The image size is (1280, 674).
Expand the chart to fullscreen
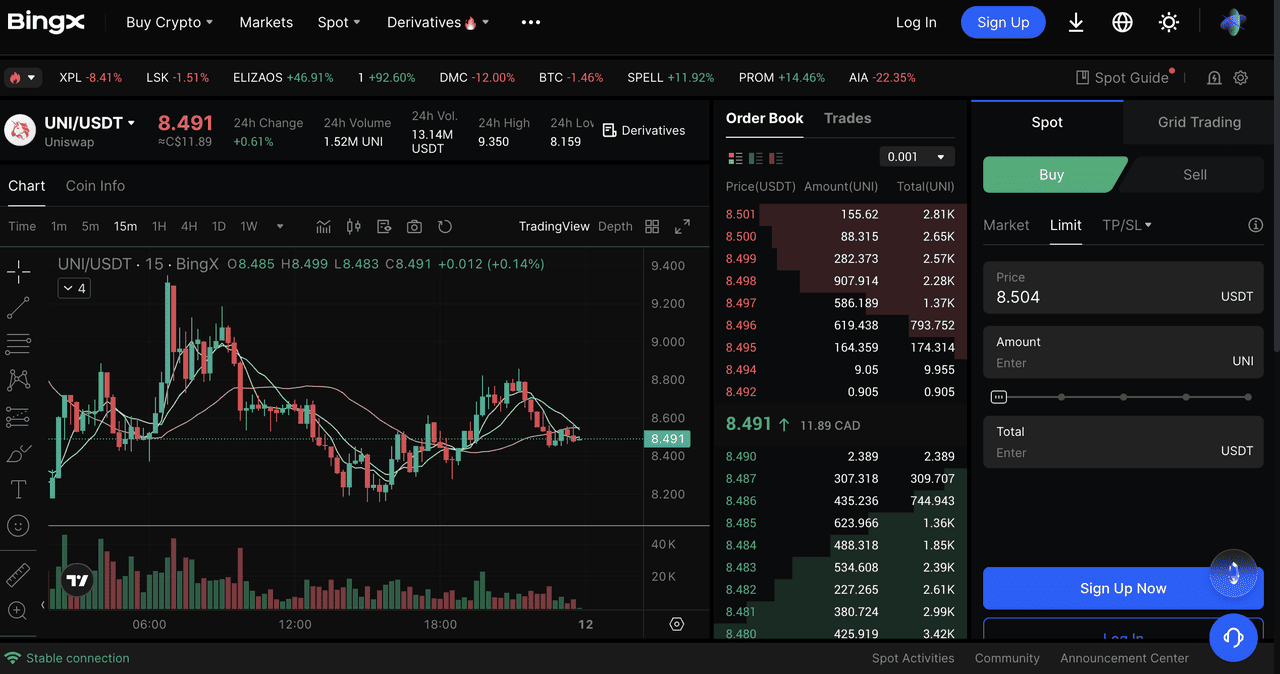click(682, 227)
